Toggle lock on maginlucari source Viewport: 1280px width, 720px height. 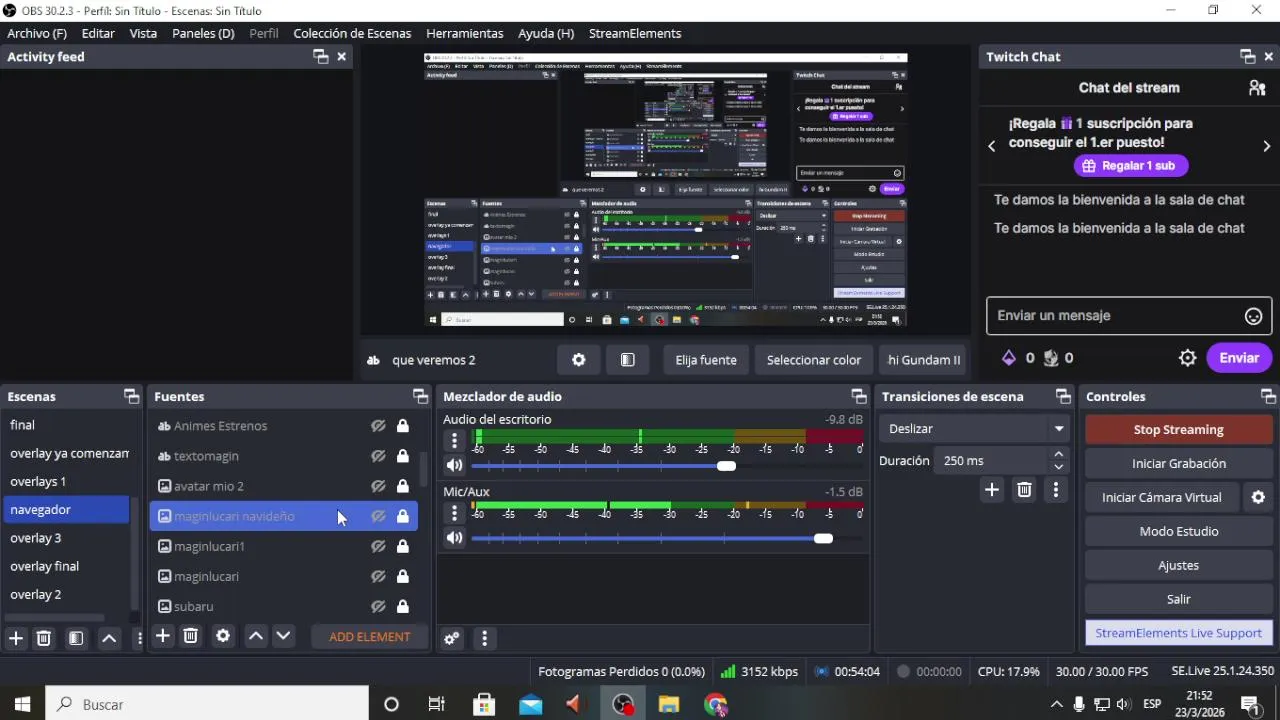point(402,576)
